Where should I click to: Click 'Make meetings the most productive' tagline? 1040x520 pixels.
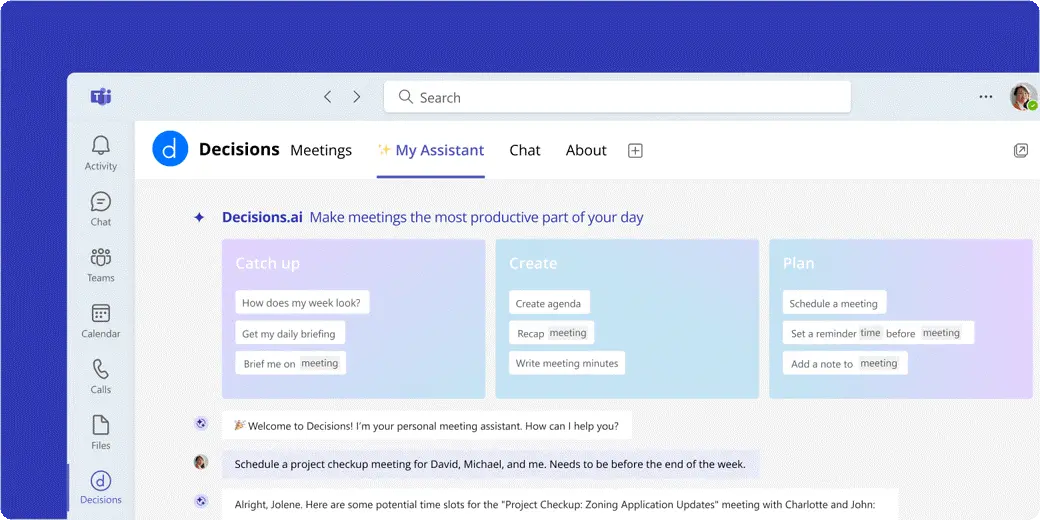tap(476, 217)
